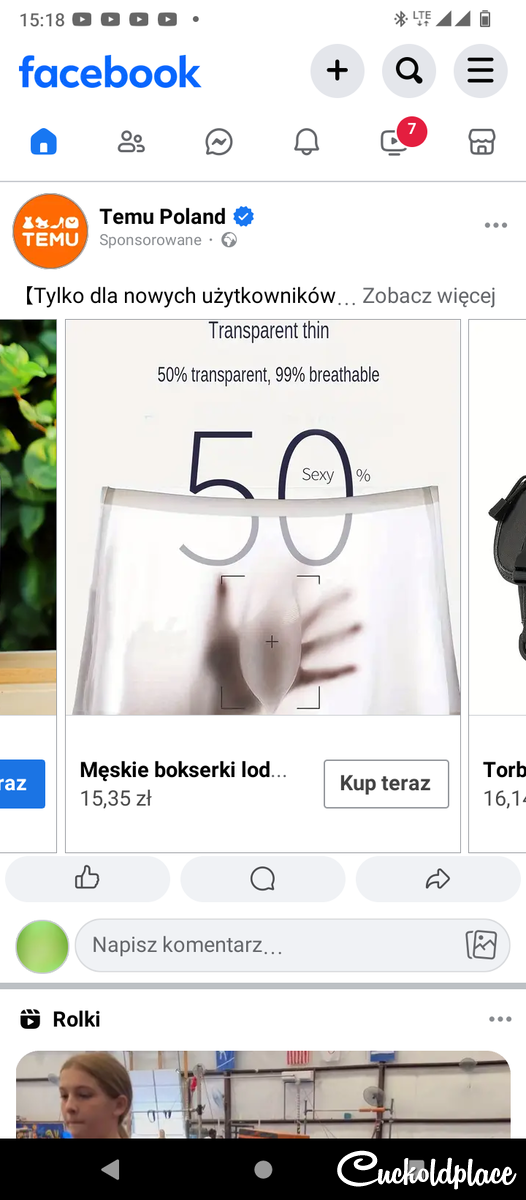Open the Marketplace store icon
Screen dimensions: 526x1200
tap(482, 142)
